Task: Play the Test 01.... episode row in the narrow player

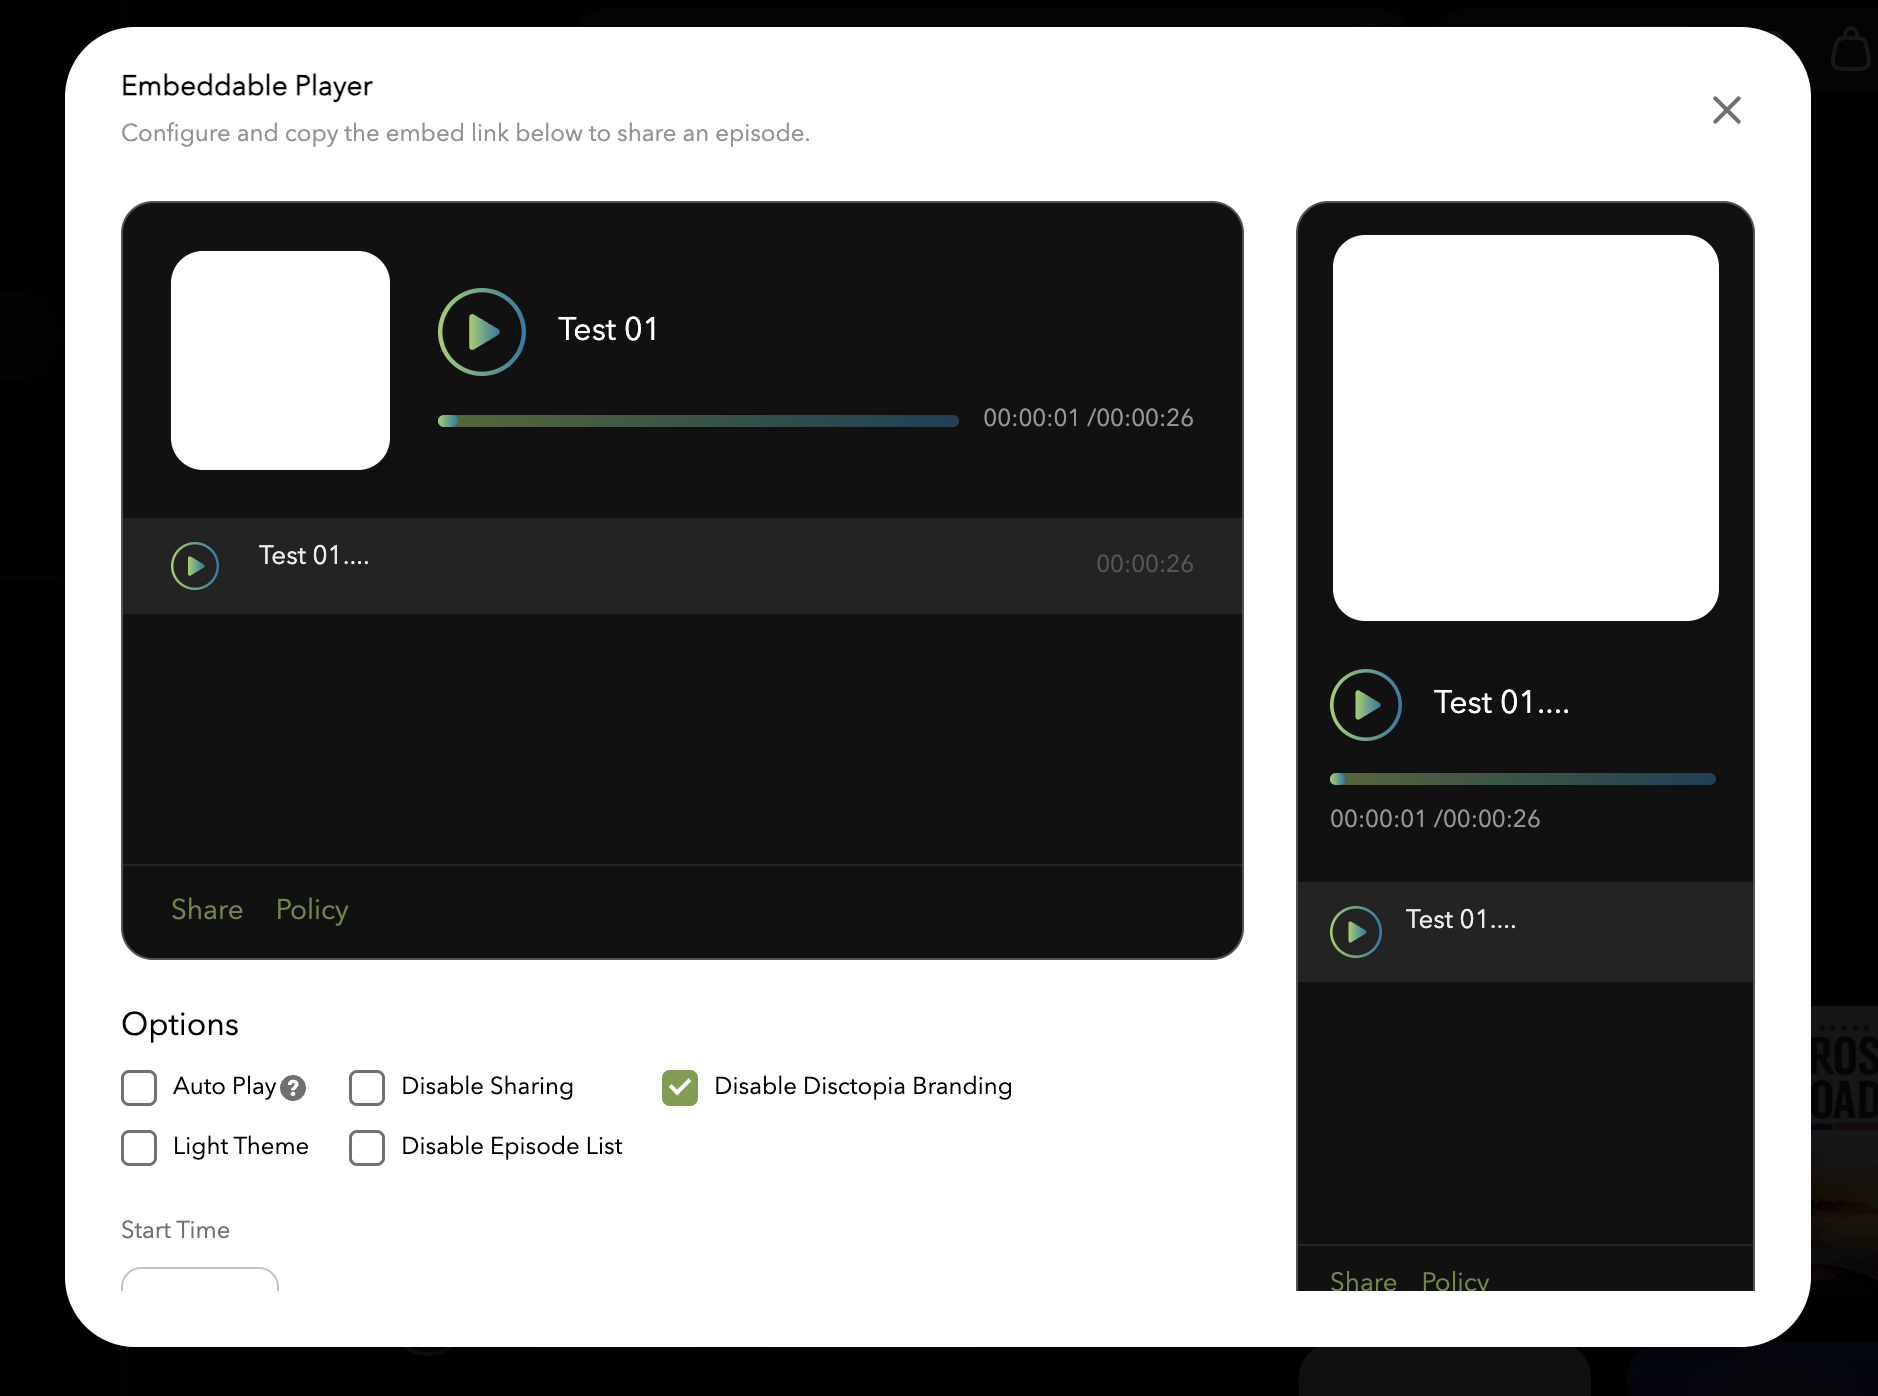Action: tap(1355, 932)
